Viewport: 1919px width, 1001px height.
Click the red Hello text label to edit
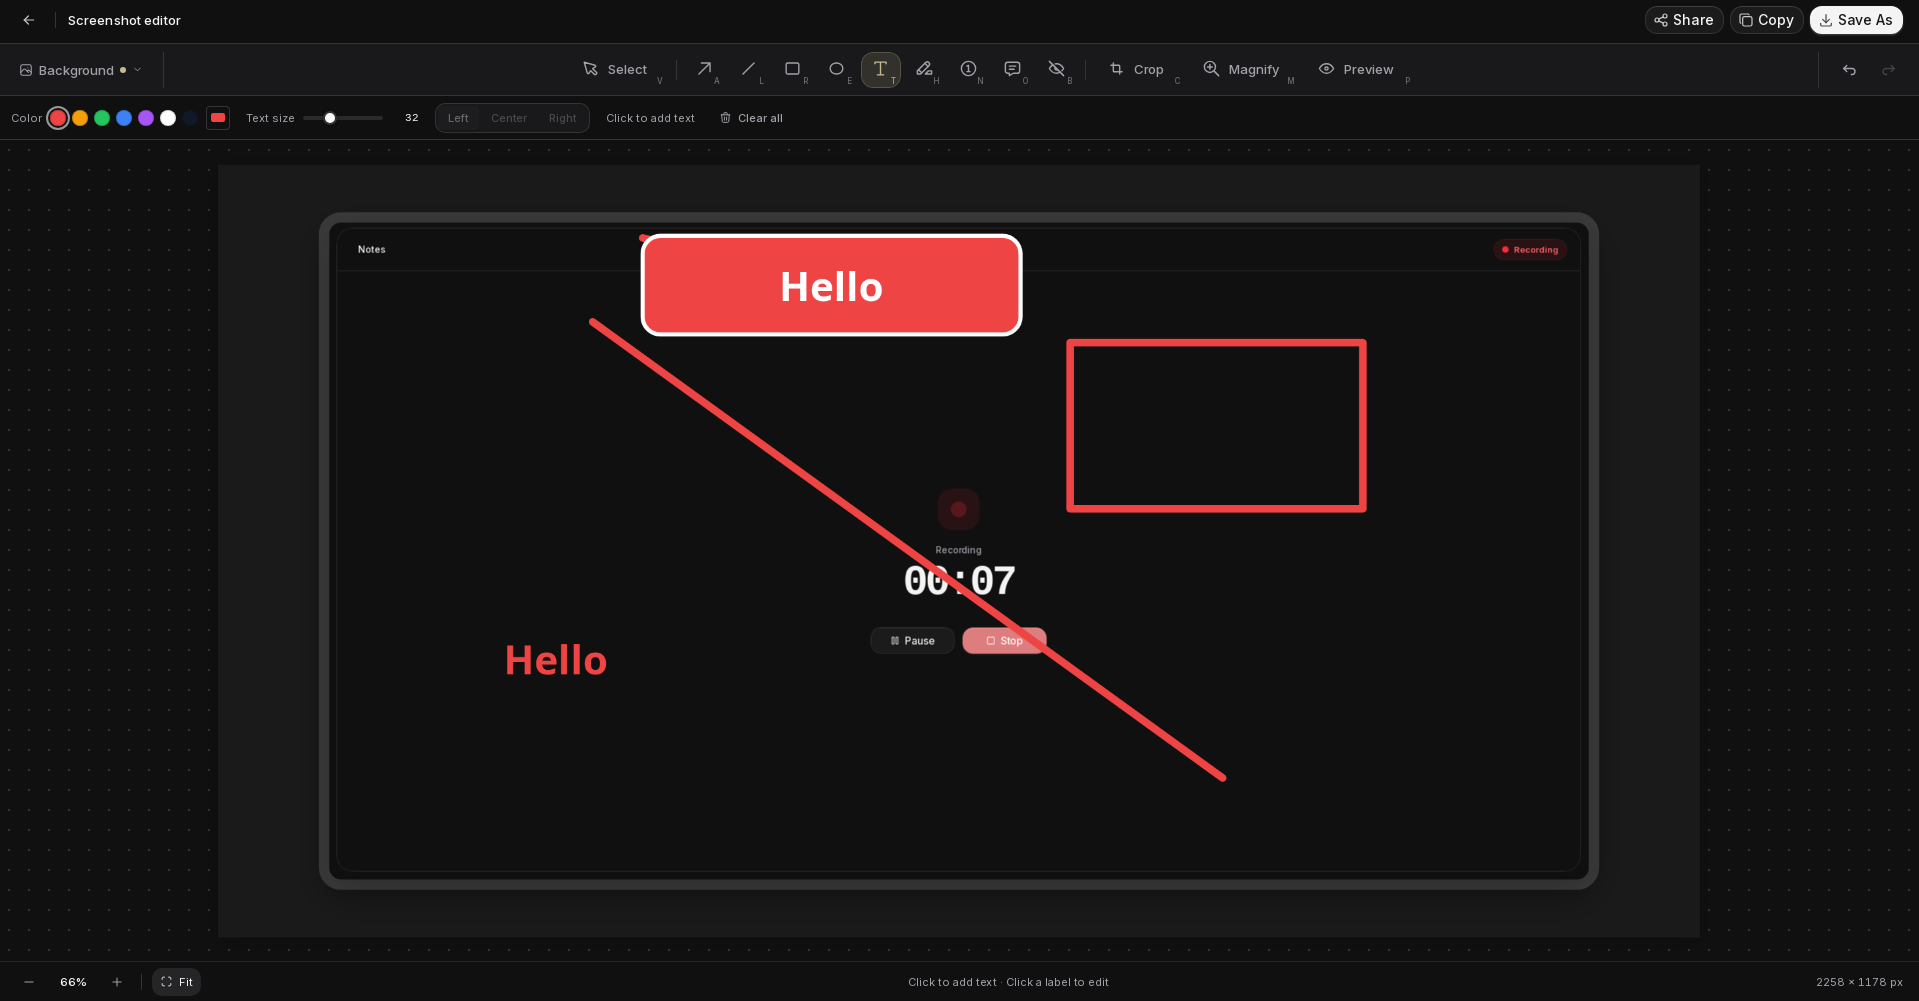556,661
